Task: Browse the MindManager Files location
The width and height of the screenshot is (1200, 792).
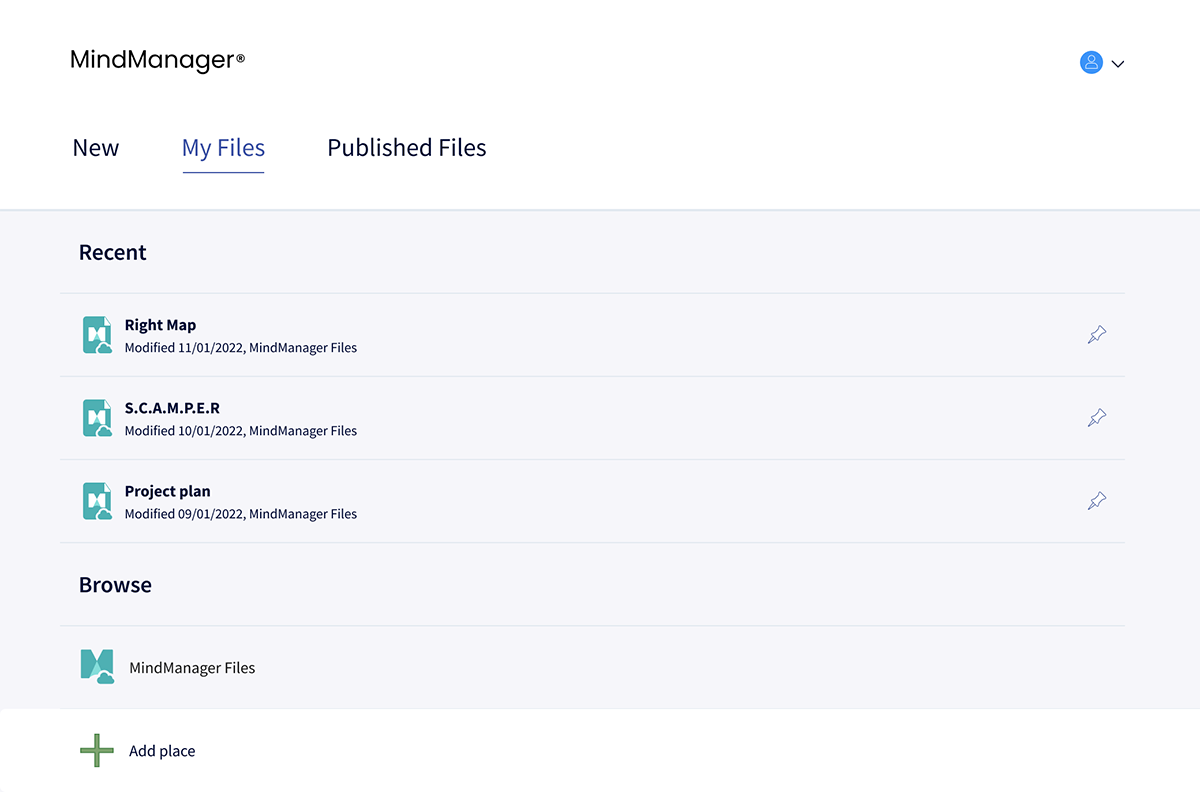Action: (592, 667)
